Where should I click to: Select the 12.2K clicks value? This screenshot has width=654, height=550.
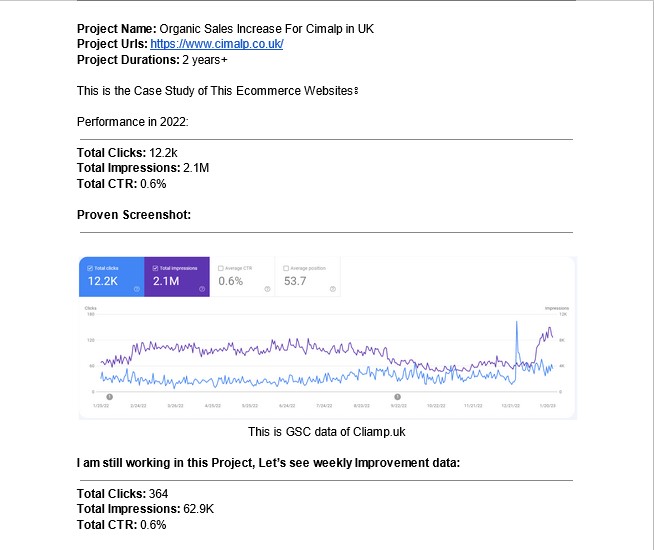tap(103, 281)
